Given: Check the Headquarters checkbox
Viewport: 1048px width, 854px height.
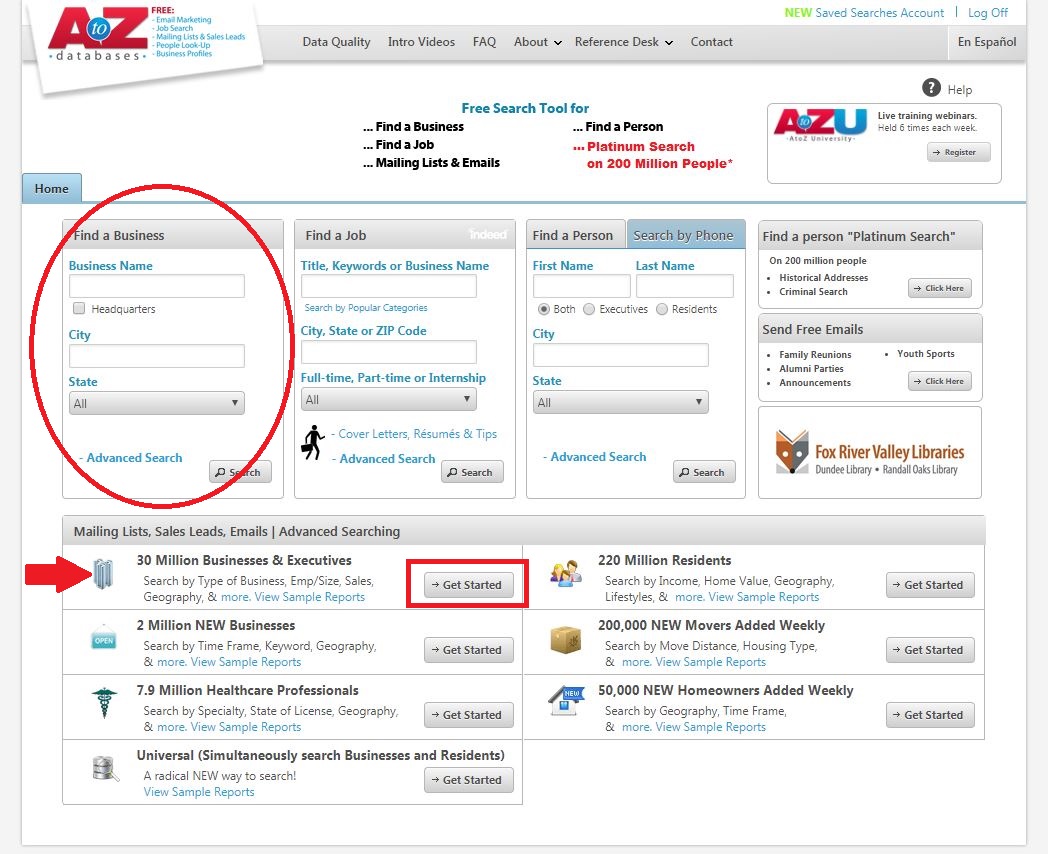Looking at the screenshot, I should click(79, 309).
